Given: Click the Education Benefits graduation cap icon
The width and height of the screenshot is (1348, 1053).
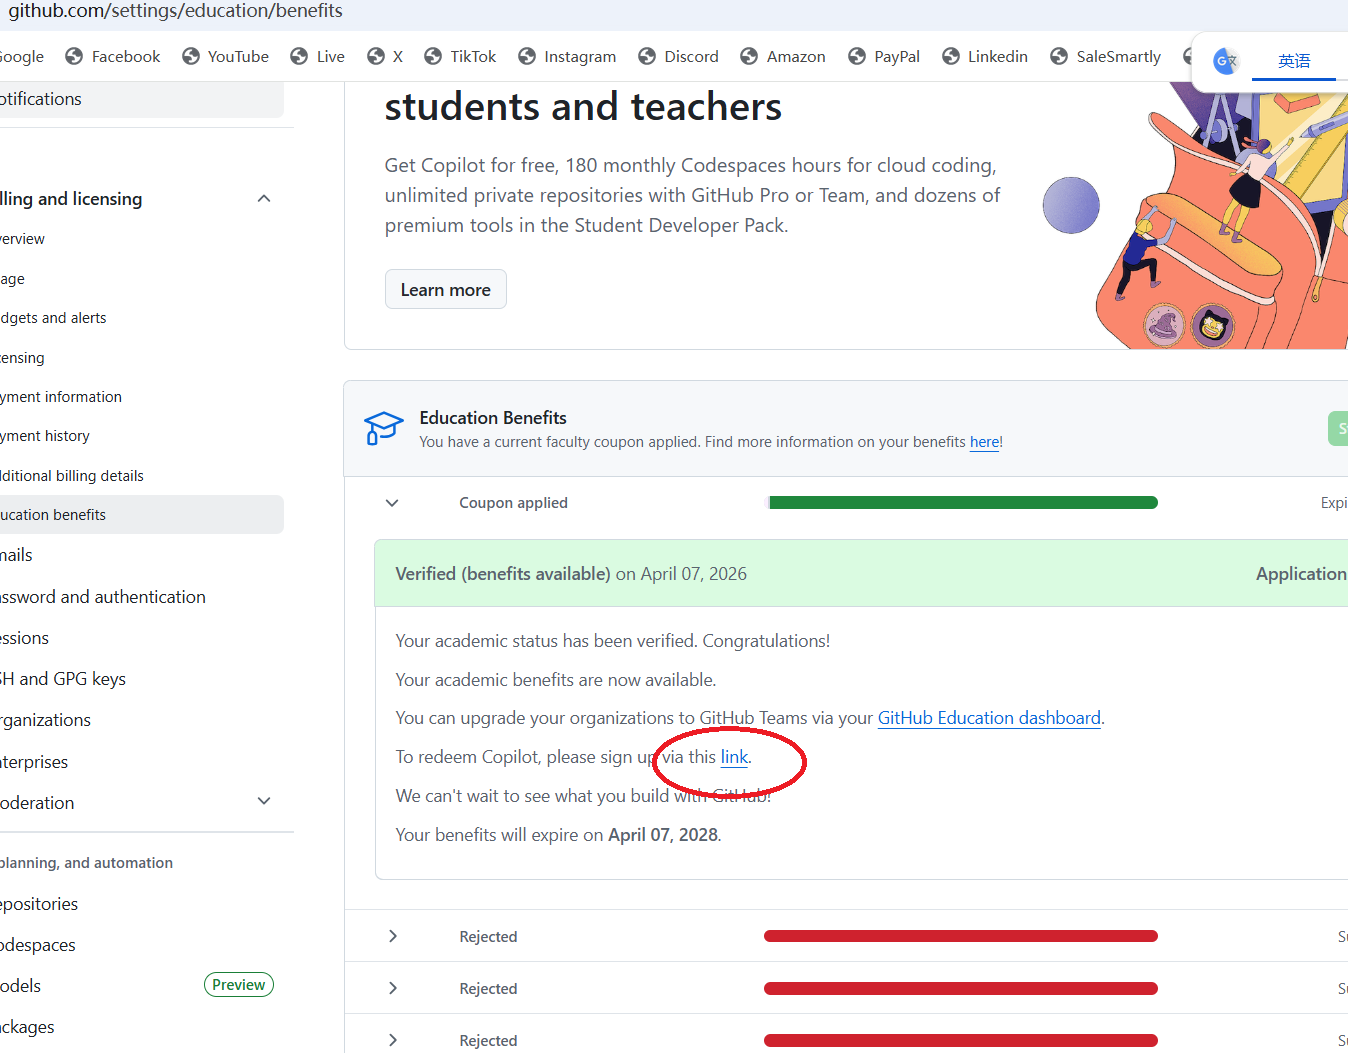Looking at the screenshot, I should tap(384, 429).
